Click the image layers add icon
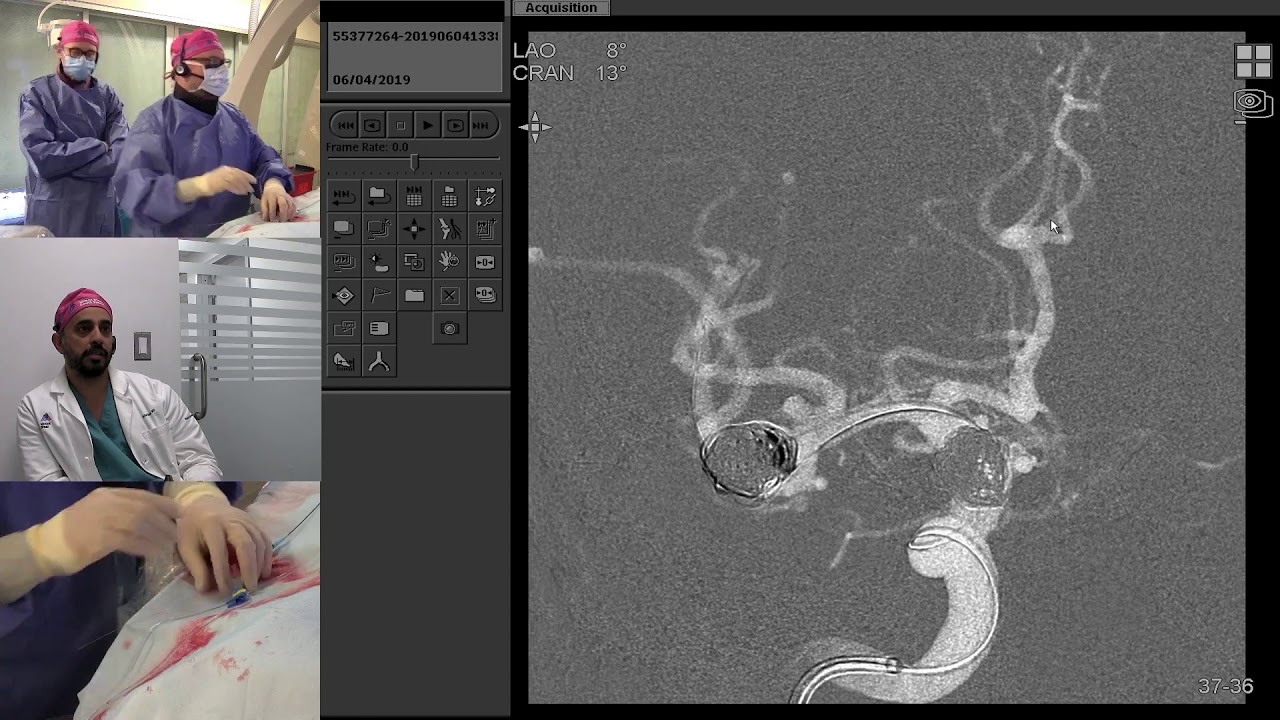 coord(485,229)
